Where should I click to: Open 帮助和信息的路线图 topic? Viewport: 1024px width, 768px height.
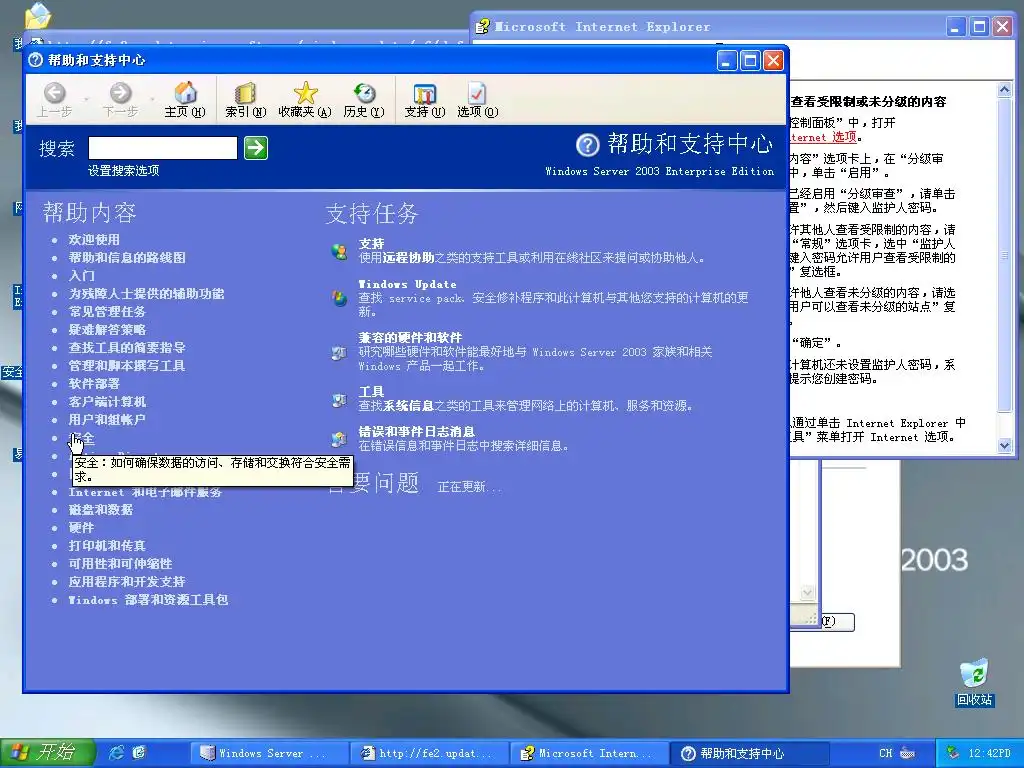point(127,257)
